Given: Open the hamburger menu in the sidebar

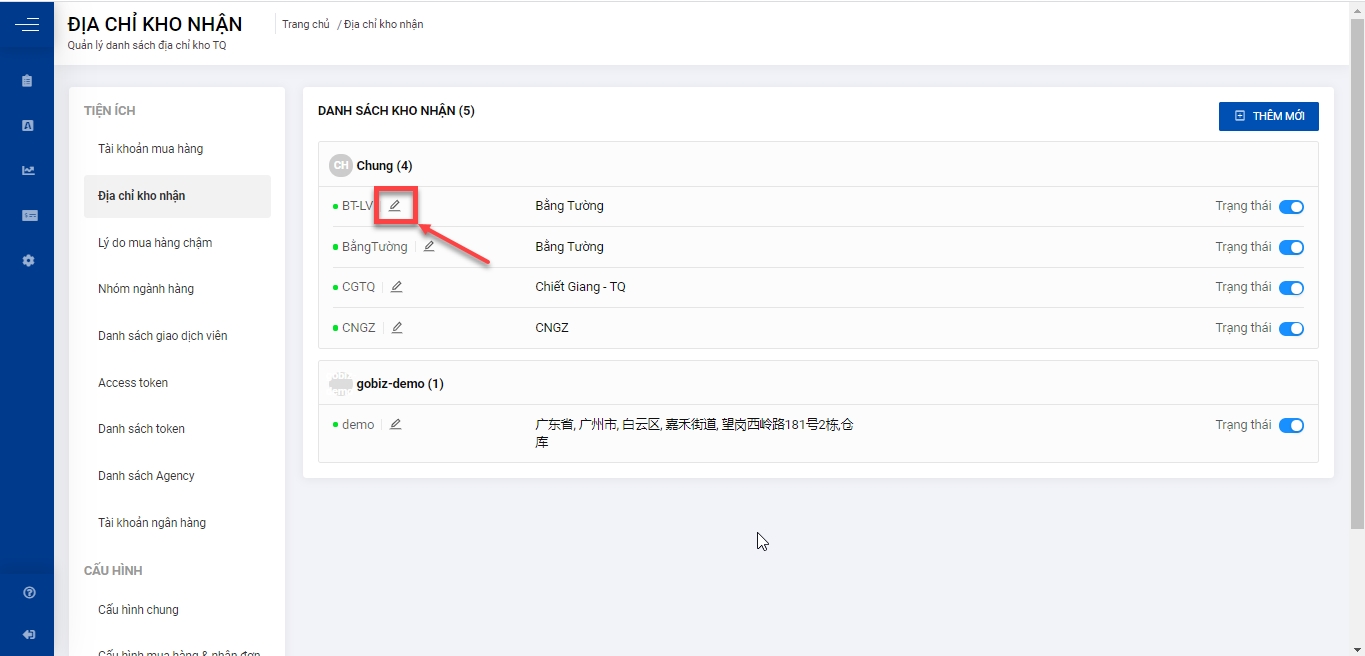Looking at the screenshot, I should pos(27,25).
